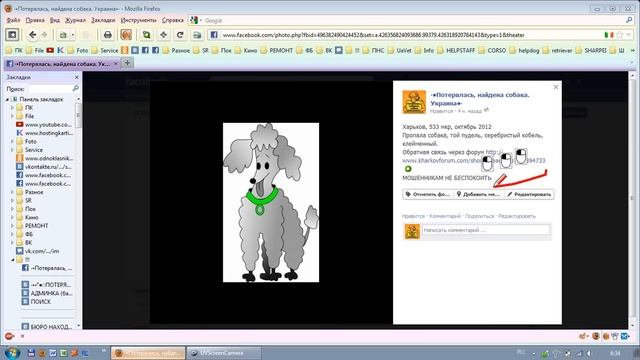Open the K bookmark icon in bookmarks toolbar
This screenshot has width=640, height=360.
60,50
